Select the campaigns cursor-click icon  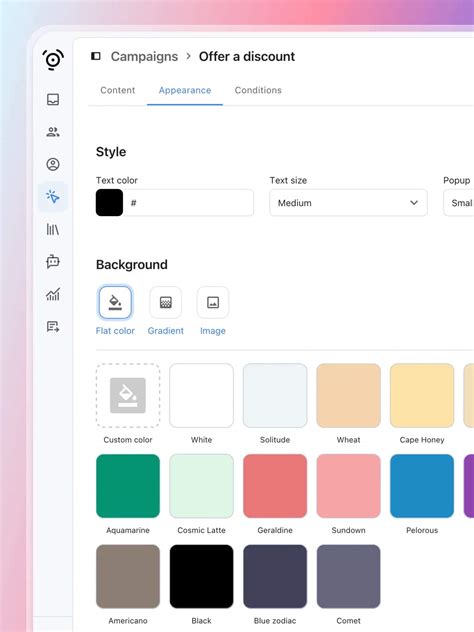pyautogui.click(x=53, y=197)
